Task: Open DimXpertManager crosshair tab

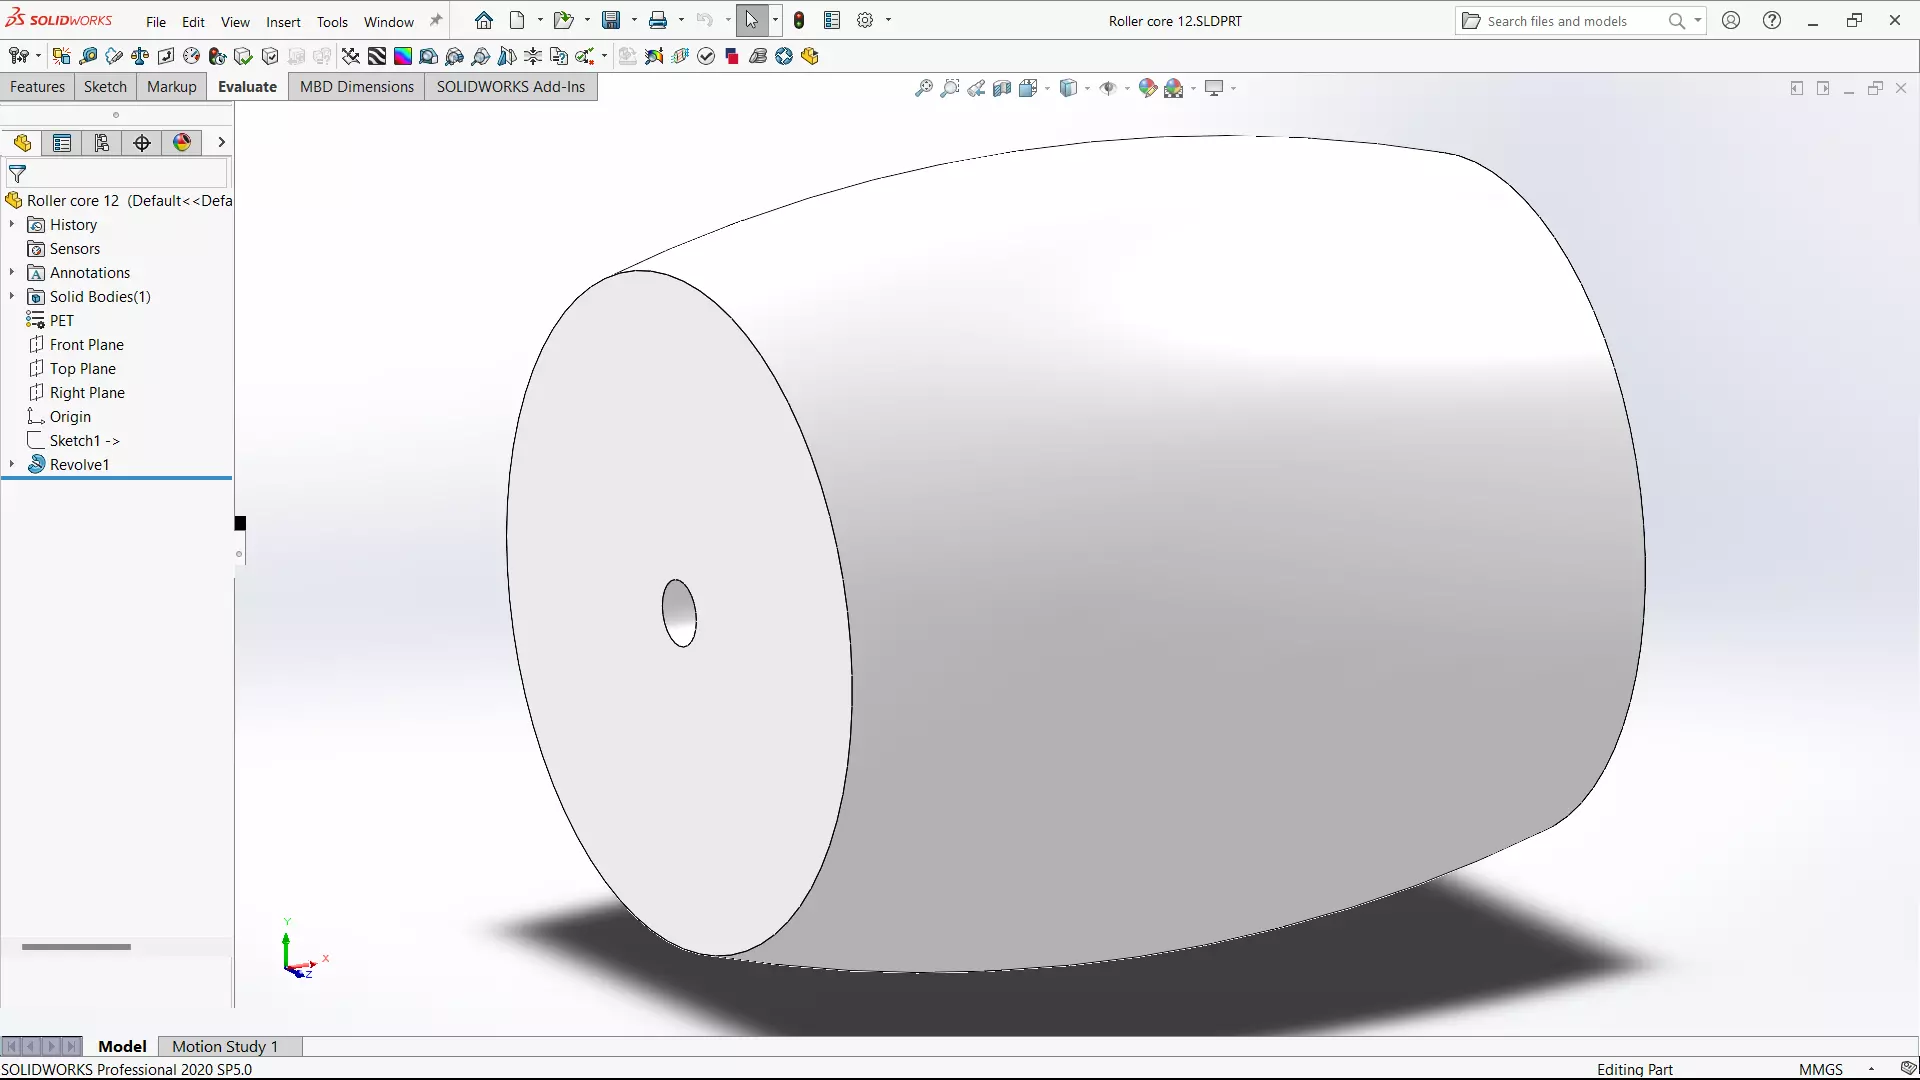Action: [x=142, y=143]
